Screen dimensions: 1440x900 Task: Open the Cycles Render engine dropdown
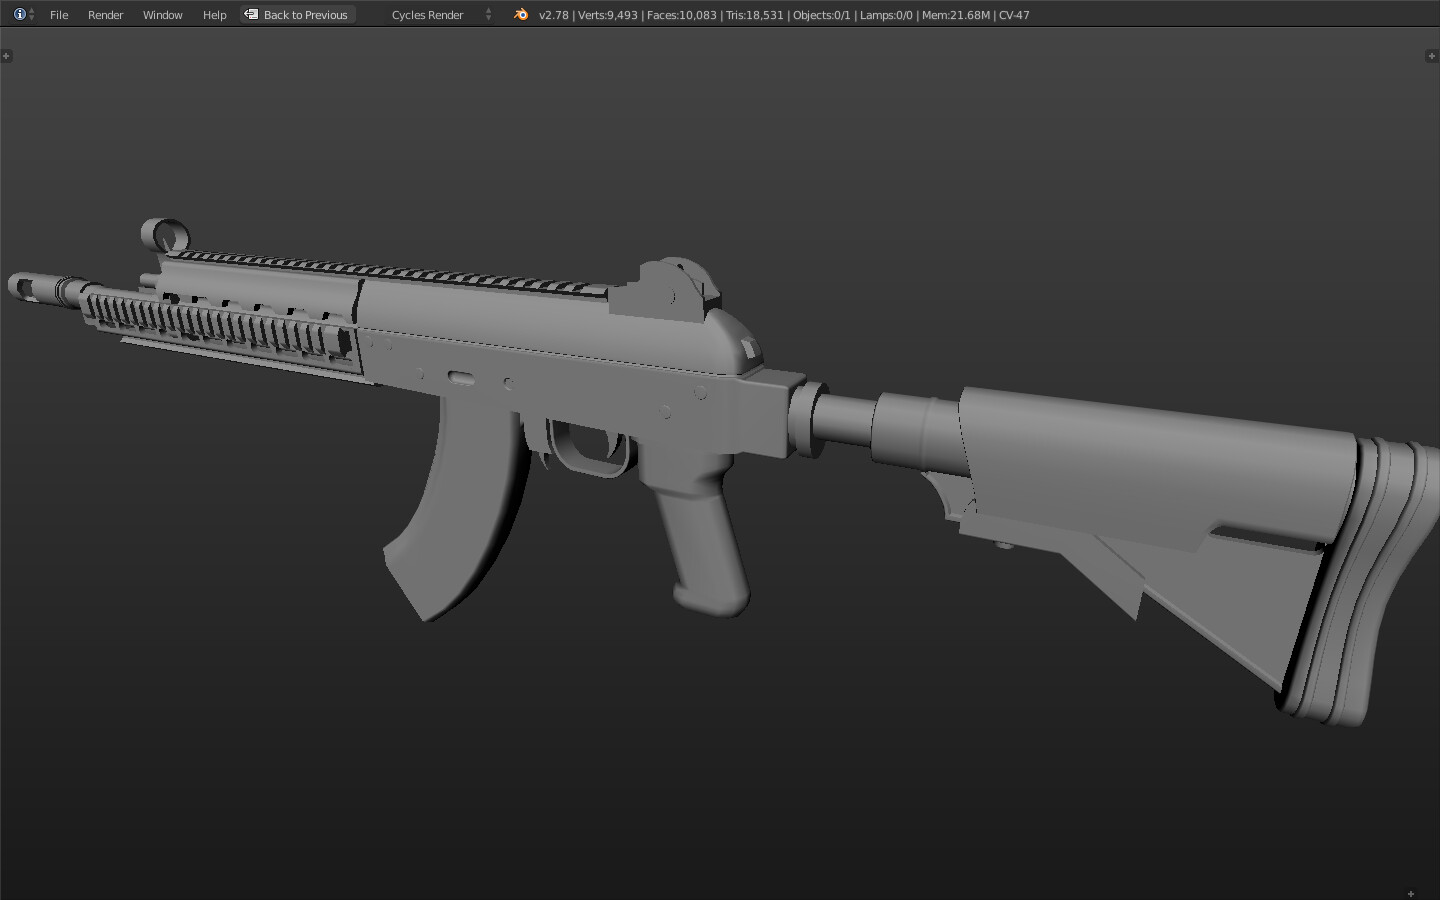click(x=440, y=14)
